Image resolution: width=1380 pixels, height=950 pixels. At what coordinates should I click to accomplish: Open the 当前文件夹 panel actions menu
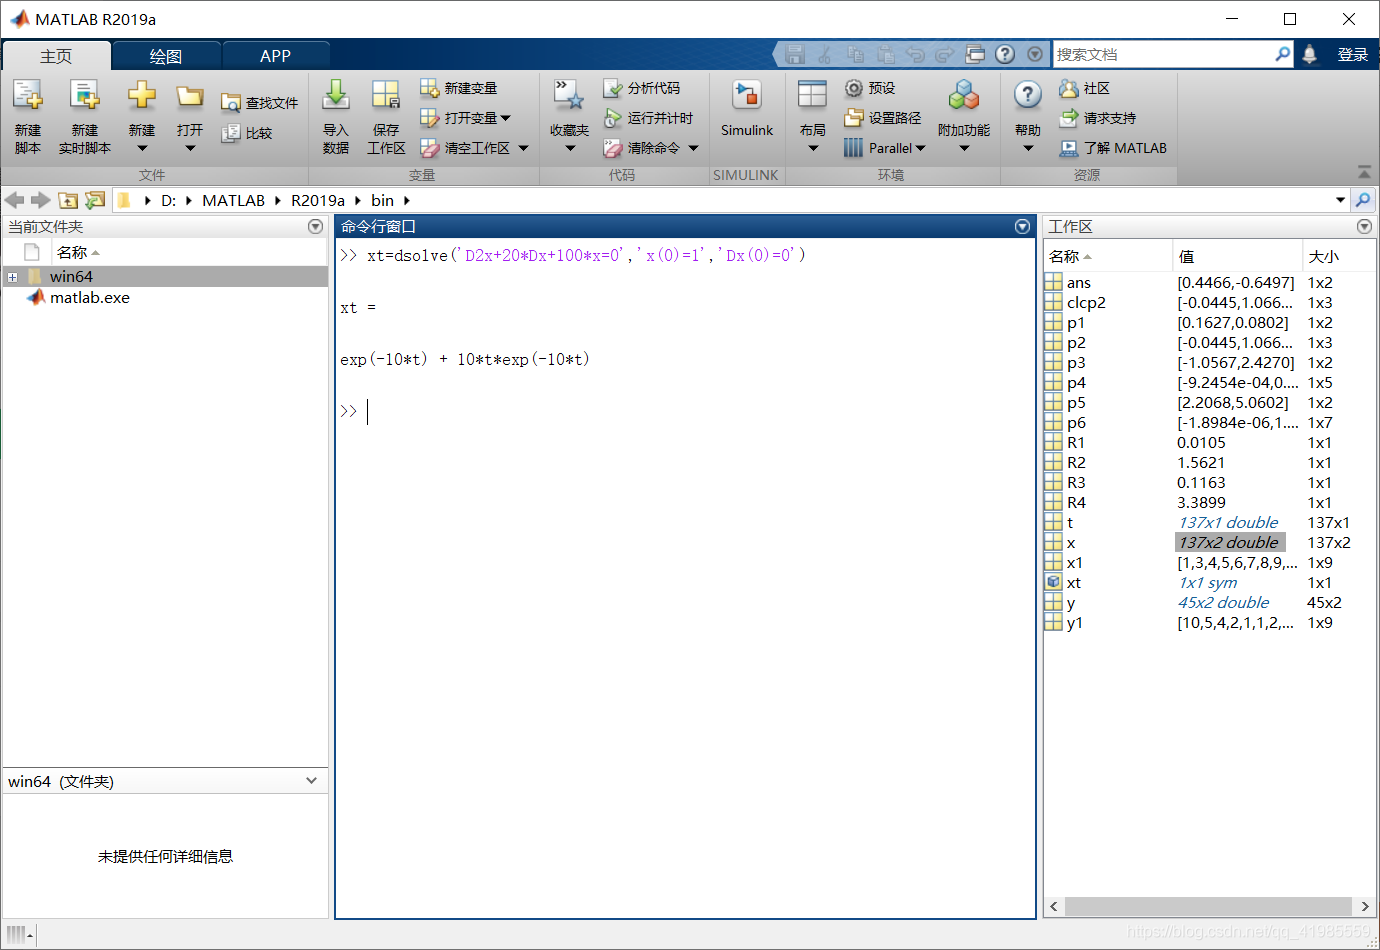tap(315, 227)
